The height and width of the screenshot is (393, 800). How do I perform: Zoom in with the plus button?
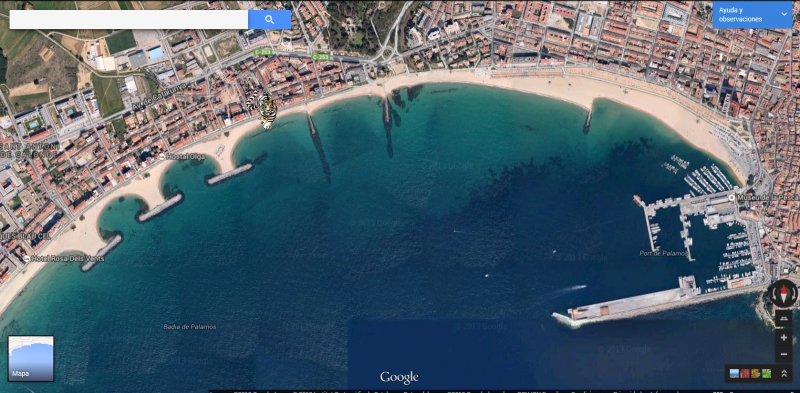tap(784, 338)
